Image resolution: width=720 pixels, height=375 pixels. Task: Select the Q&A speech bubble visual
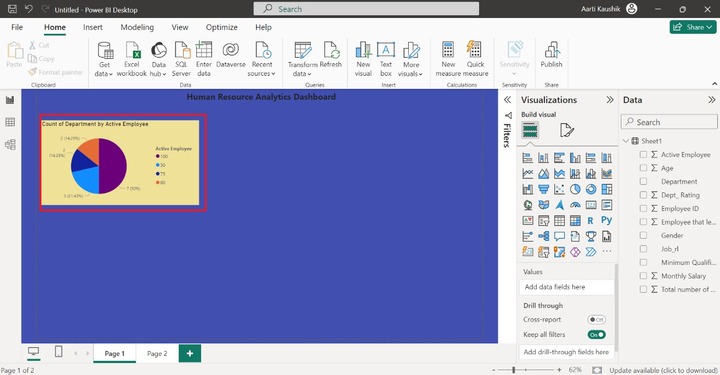(x=559, y=236)
